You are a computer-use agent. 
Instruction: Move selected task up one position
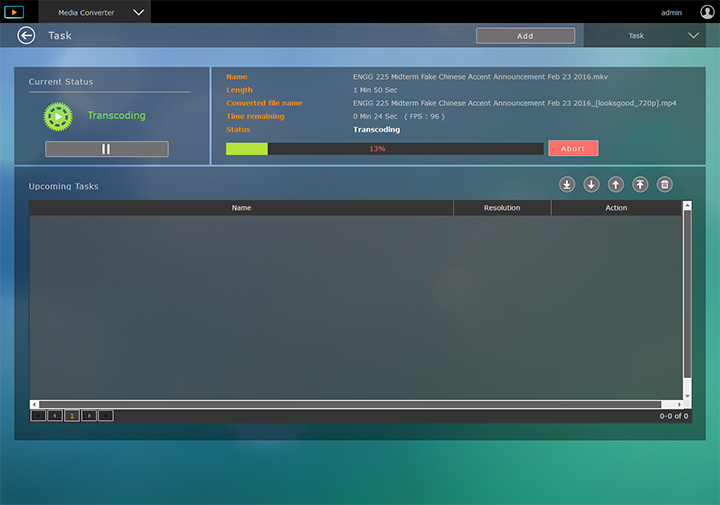[616, 185]
